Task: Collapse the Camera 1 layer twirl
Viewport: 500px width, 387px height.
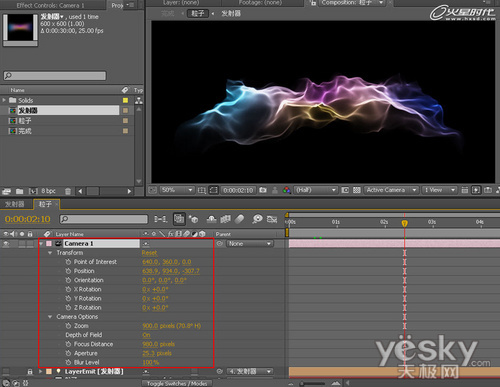Action: click(41, 244)
